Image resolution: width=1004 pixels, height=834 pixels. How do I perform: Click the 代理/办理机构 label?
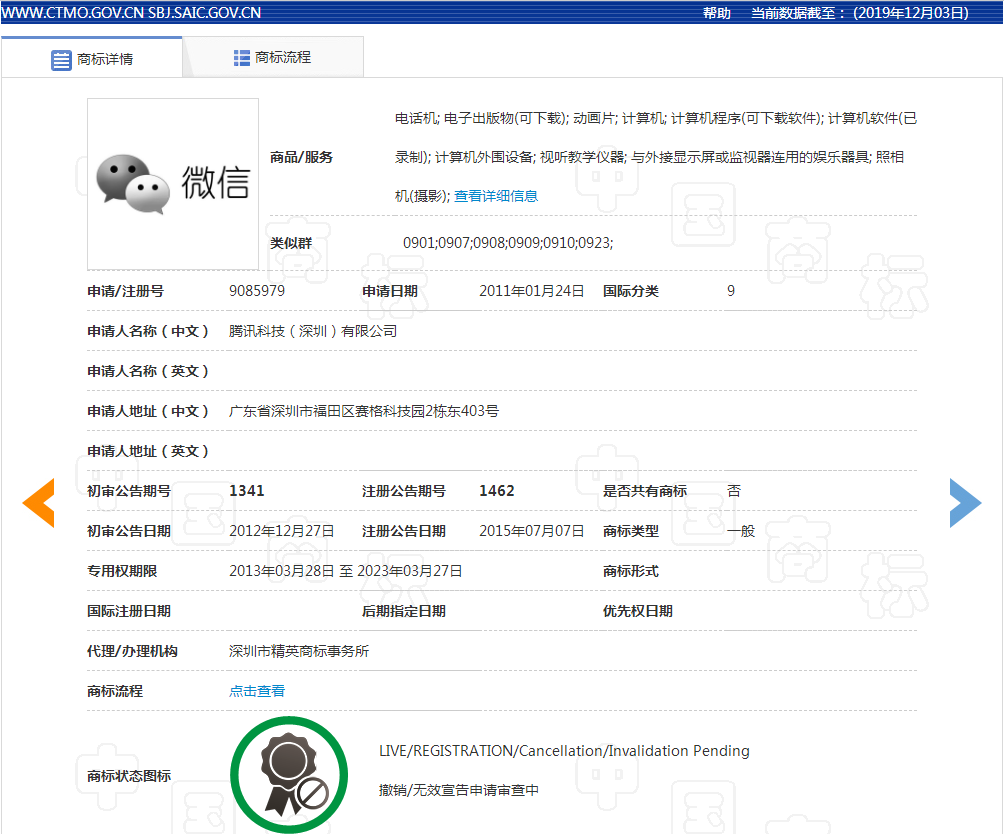(x=133, y=652)
